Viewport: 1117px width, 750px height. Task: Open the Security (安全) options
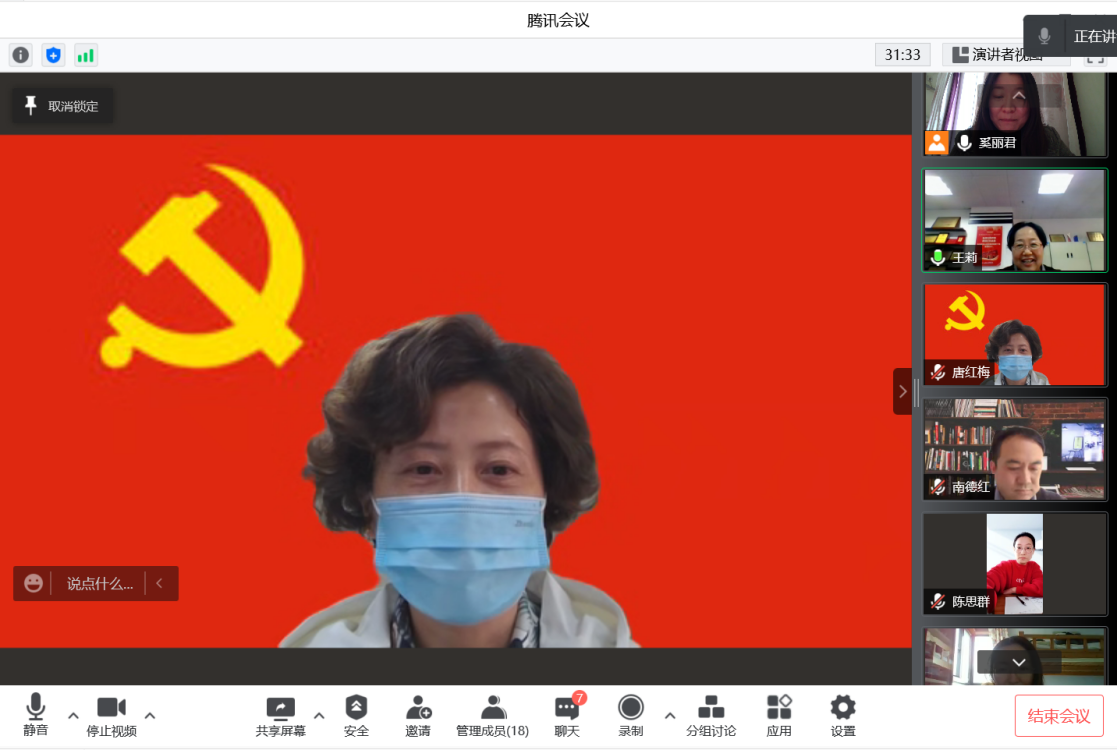[356, 715]
